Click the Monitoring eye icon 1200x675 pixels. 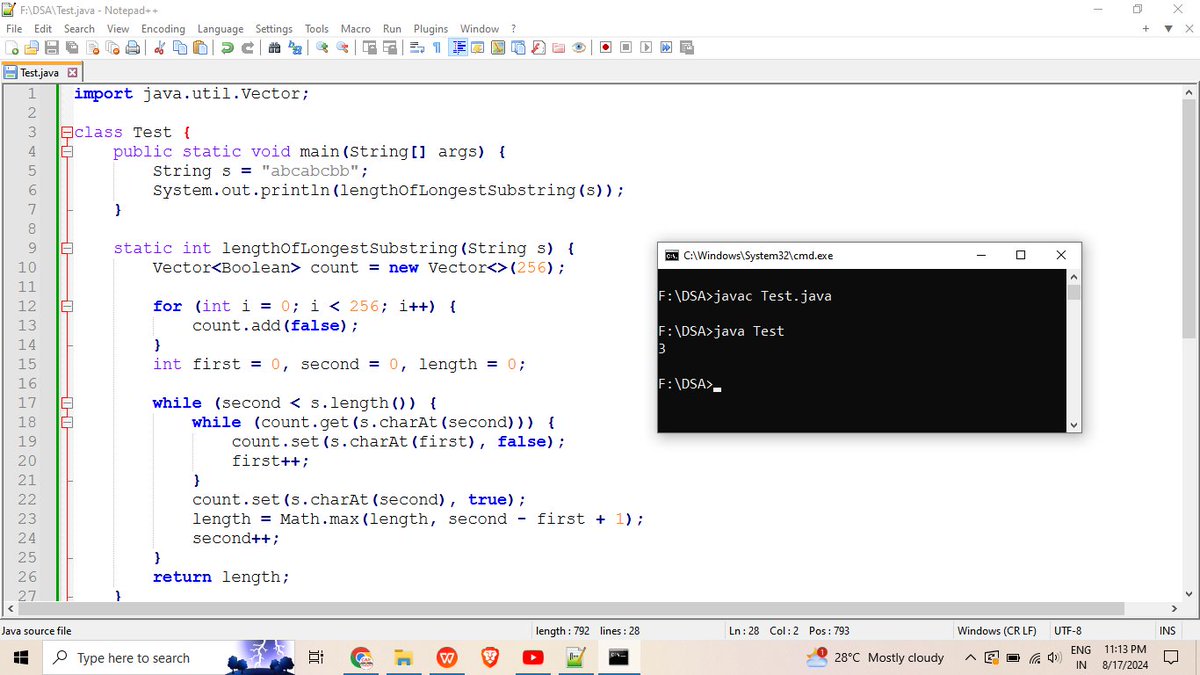[579, 48]
